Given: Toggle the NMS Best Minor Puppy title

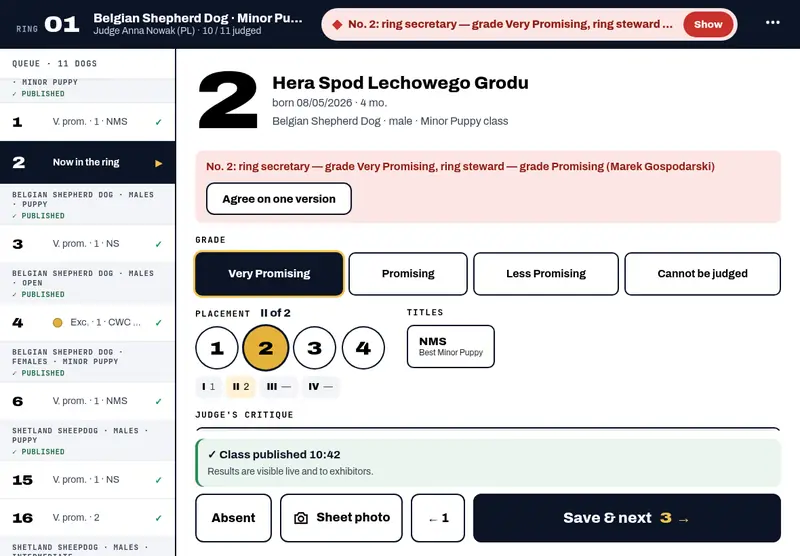Looking at the screenshot, I should (451, 346).
